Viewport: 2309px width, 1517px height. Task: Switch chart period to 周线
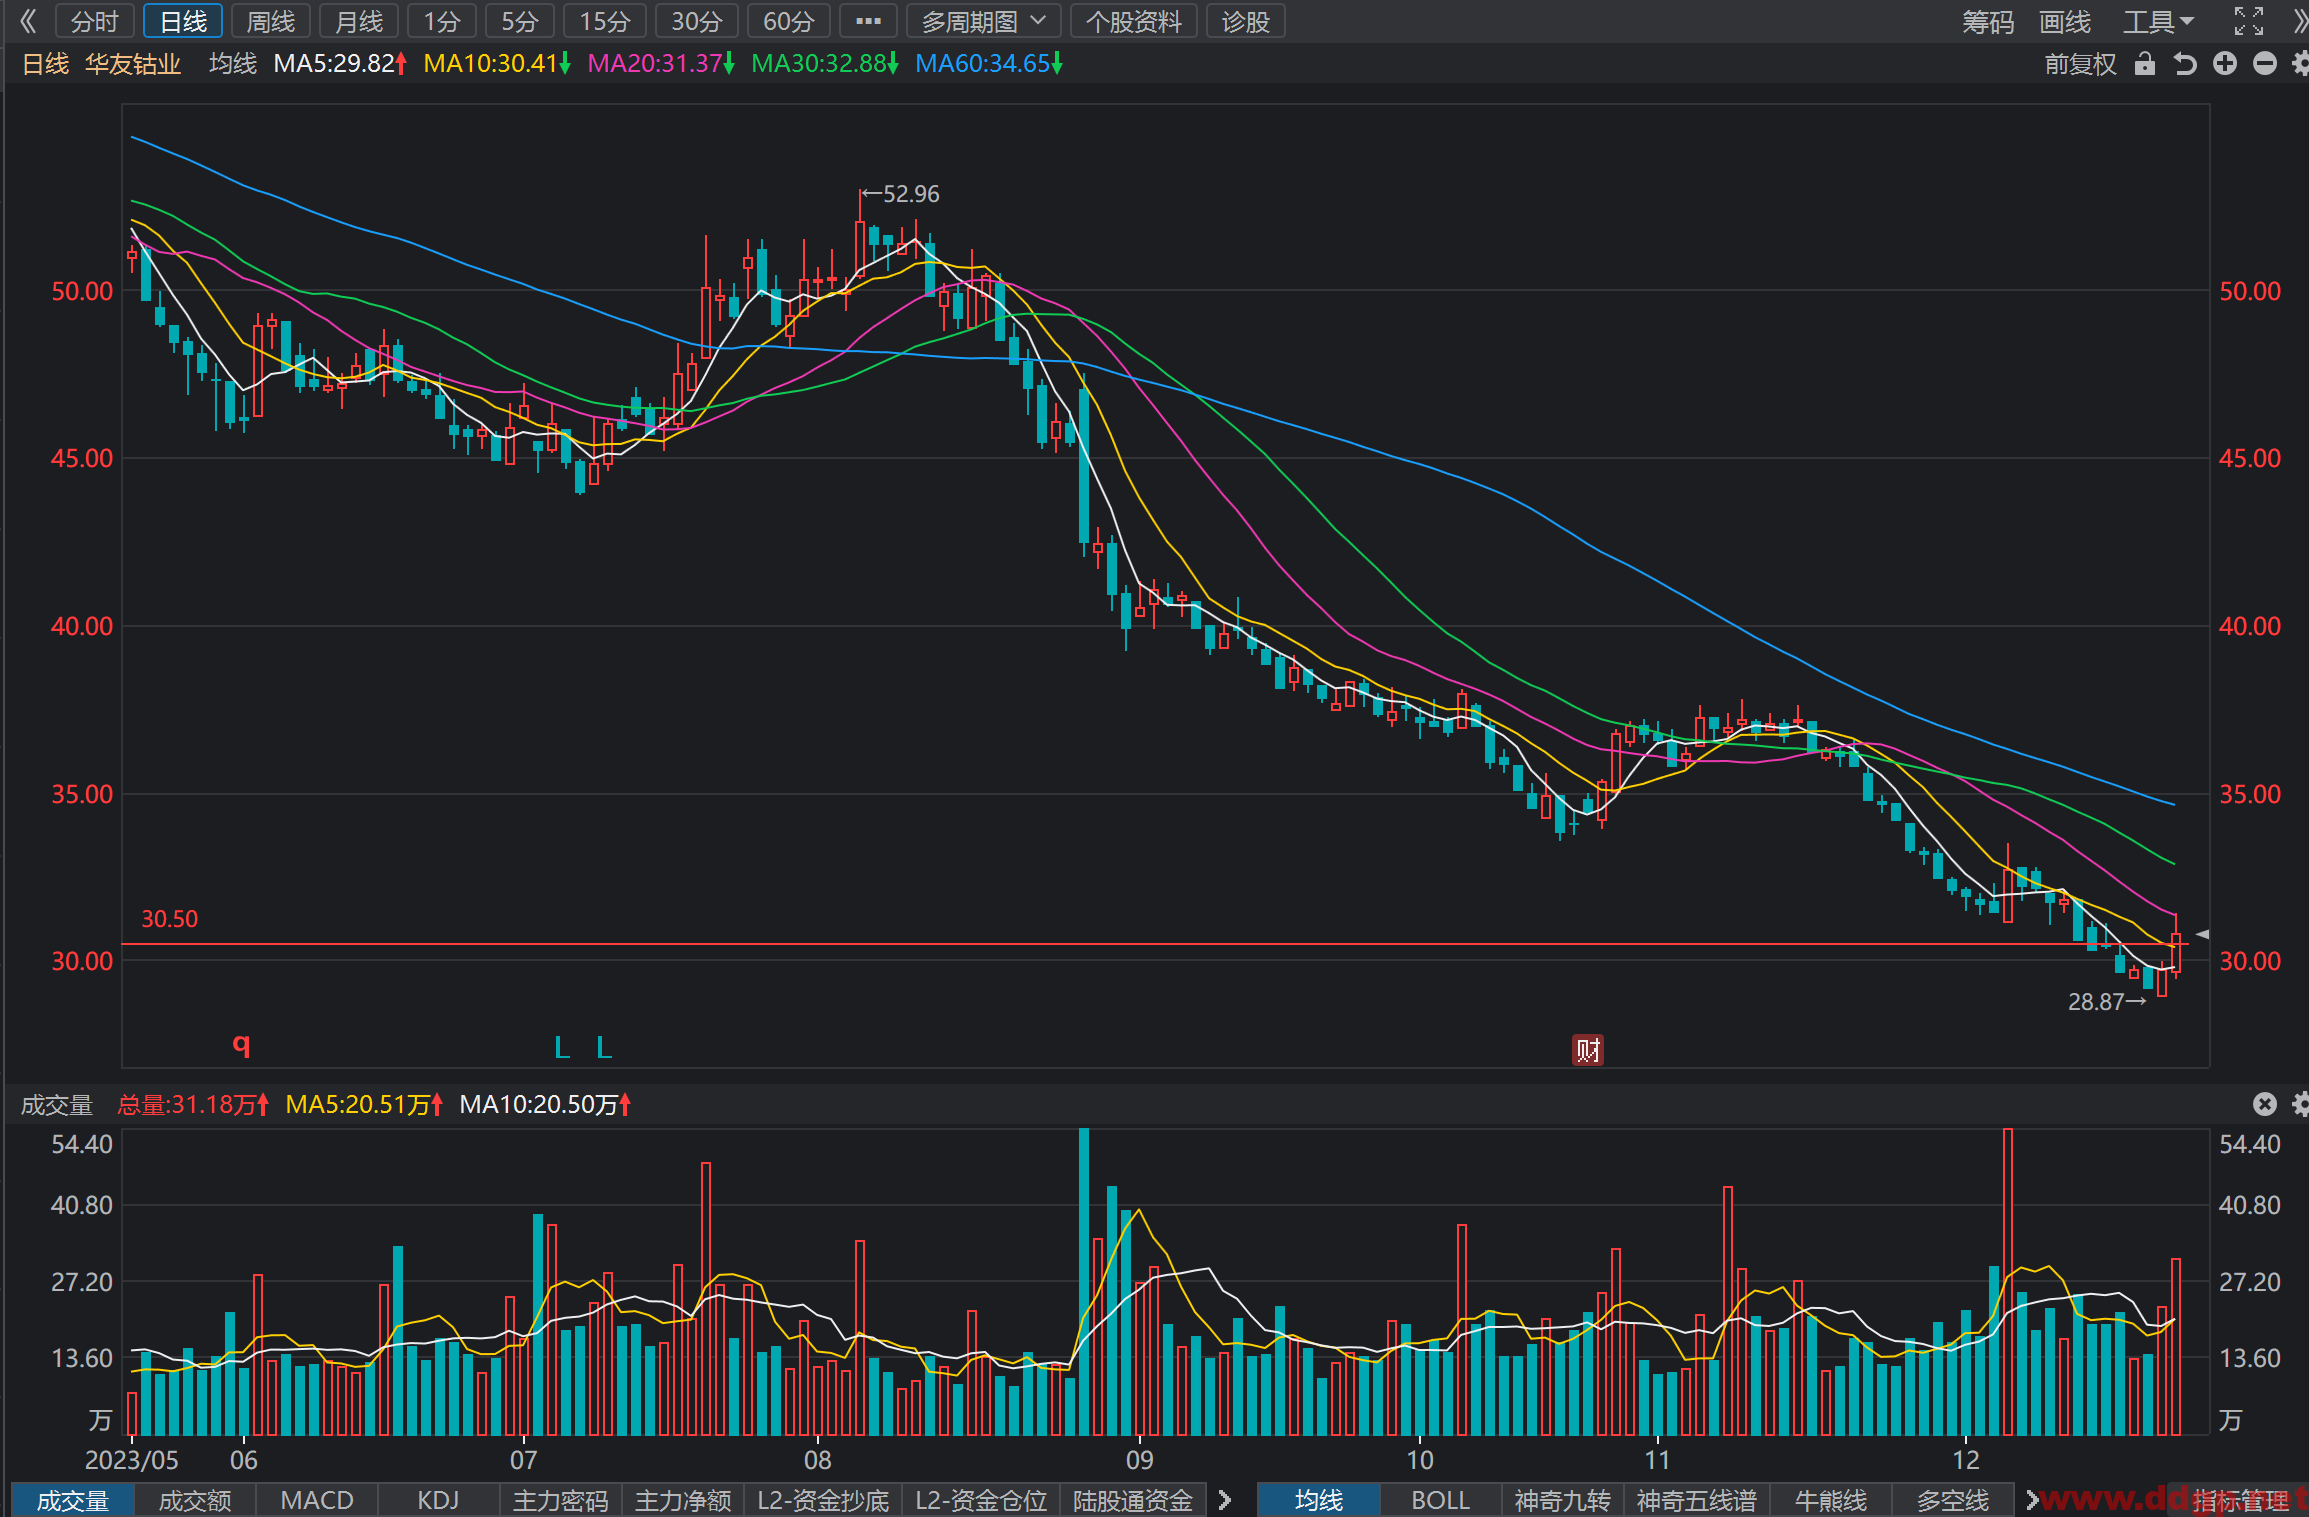271,21
